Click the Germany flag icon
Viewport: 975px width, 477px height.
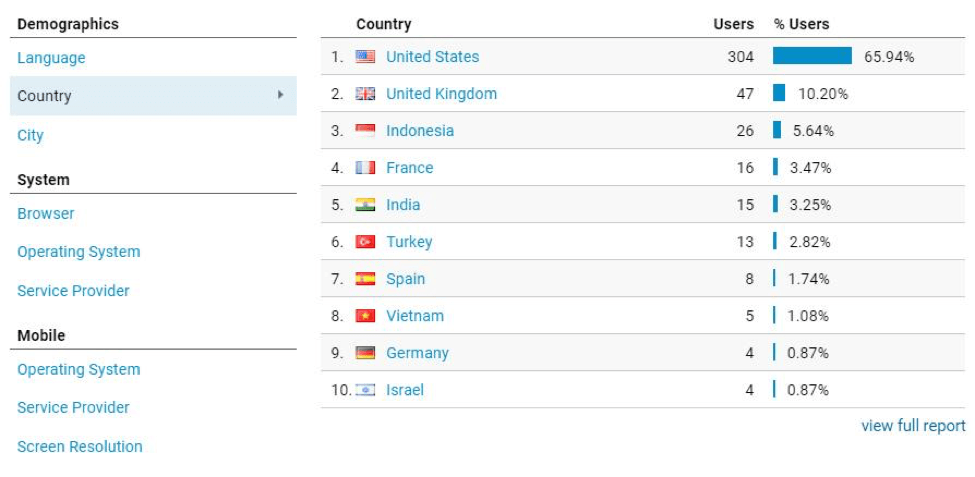tap(365, 353)
